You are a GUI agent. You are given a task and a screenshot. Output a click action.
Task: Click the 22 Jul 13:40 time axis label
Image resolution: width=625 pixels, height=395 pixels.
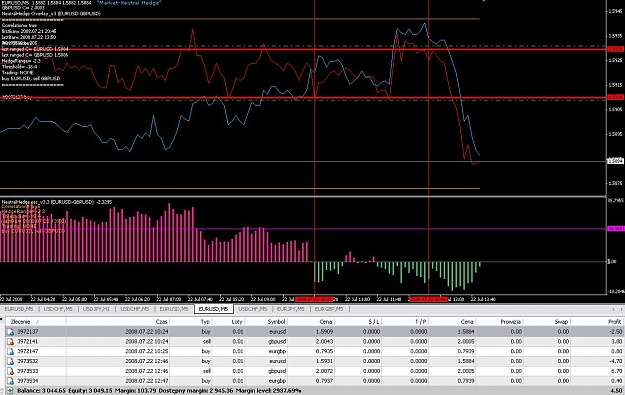tap(483, 299)
